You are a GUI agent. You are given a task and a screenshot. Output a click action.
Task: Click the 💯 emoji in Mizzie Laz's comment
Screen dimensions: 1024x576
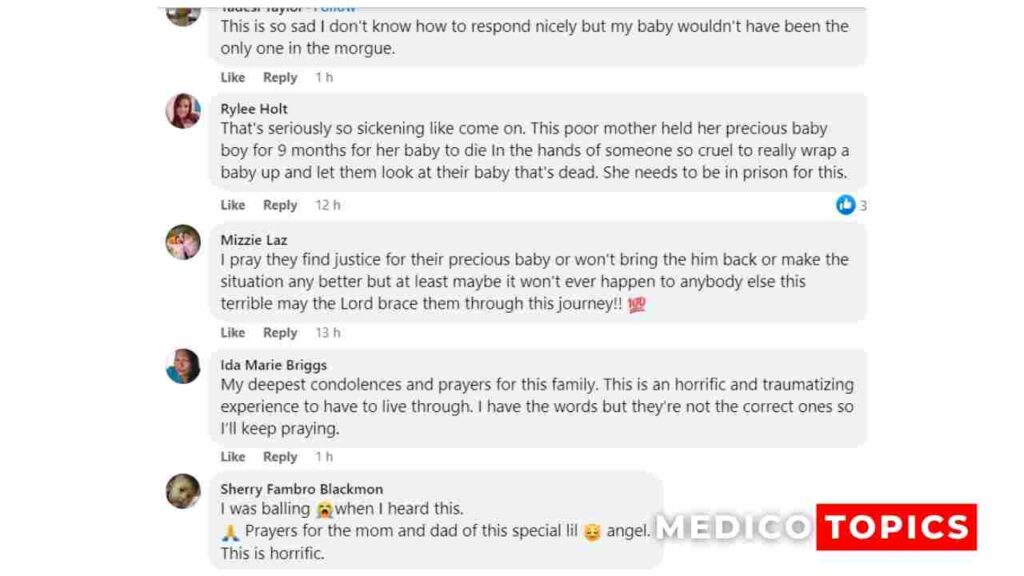636,303
